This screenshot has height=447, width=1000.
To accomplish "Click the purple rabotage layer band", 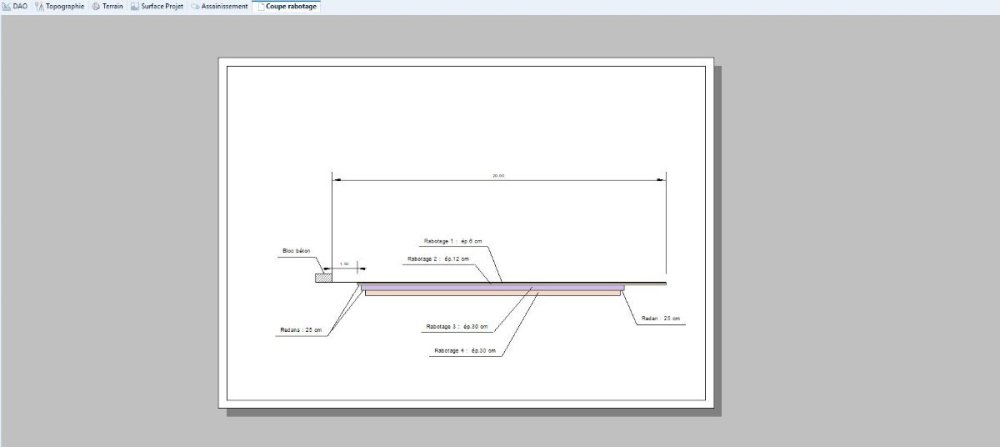I will pos(492,288).
